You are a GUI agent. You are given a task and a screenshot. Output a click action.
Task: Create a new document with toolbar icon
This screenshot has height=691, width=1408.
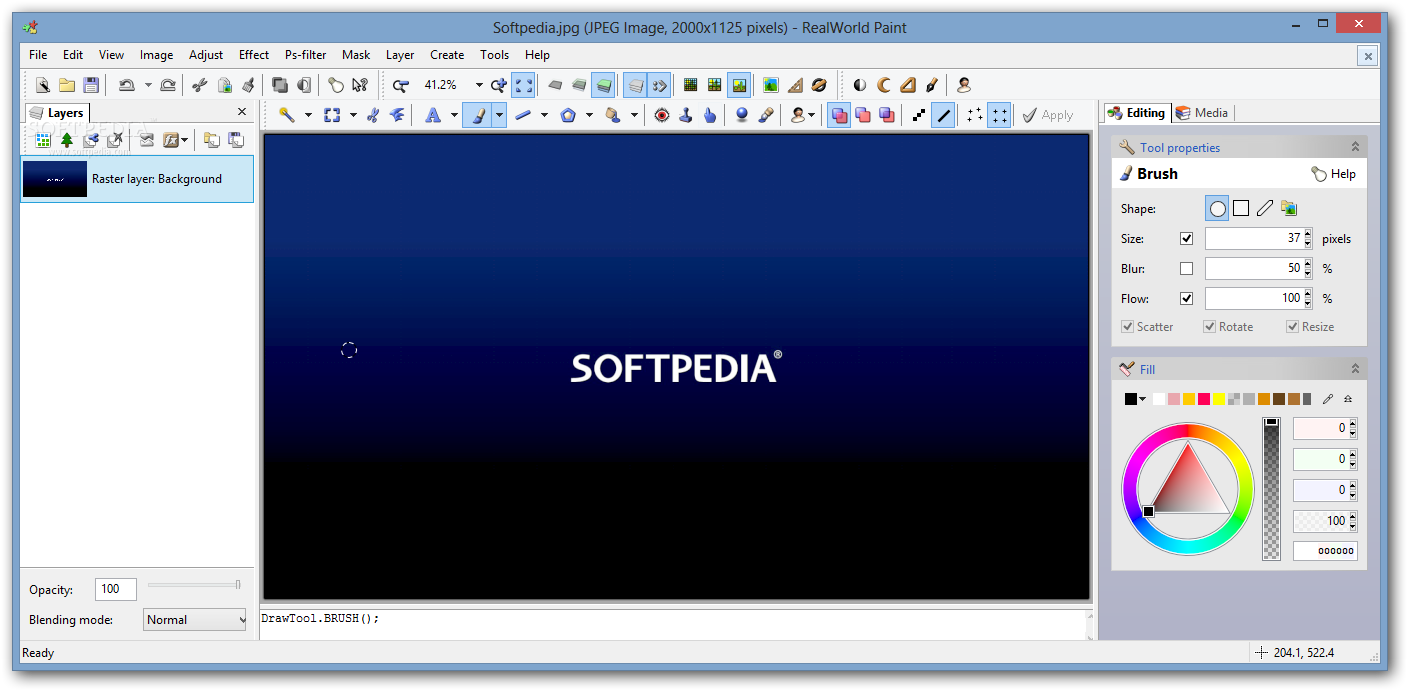coord(42,85)
